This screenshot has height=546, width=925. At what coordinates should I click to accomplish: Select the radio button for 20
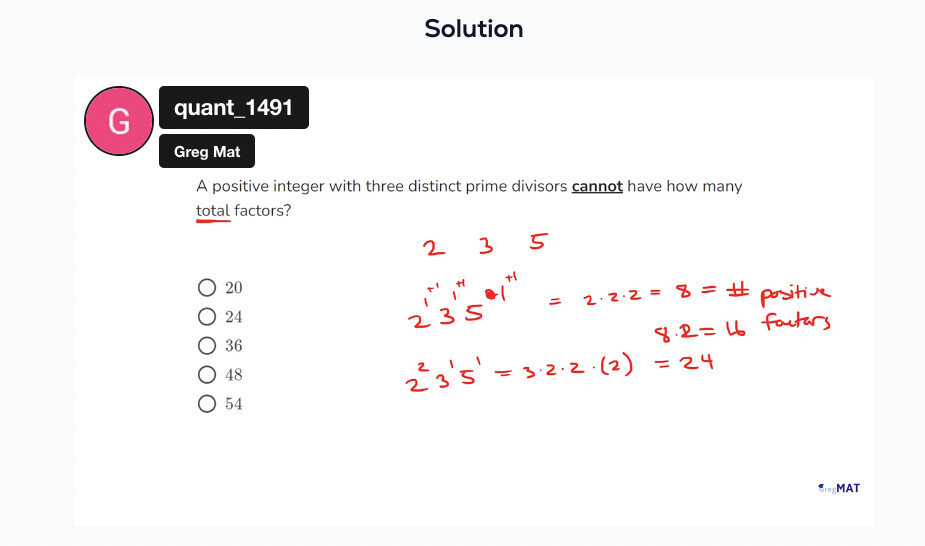(x=206, y=288)
